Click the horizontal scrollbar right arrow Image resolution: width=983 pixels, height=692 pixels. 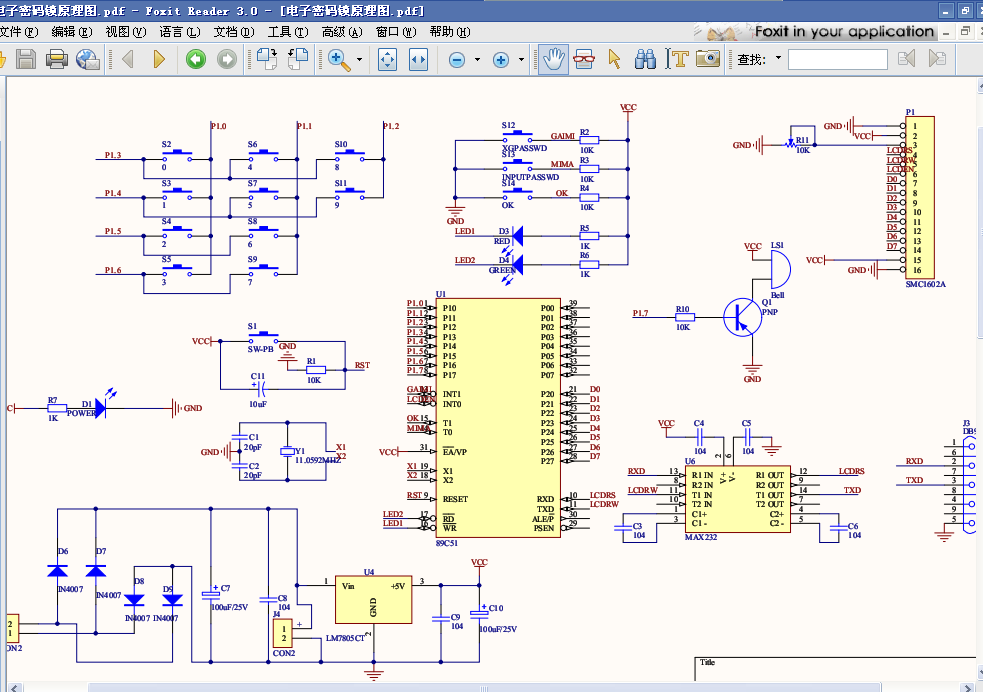pyautogui.click(x=969, y=687)
